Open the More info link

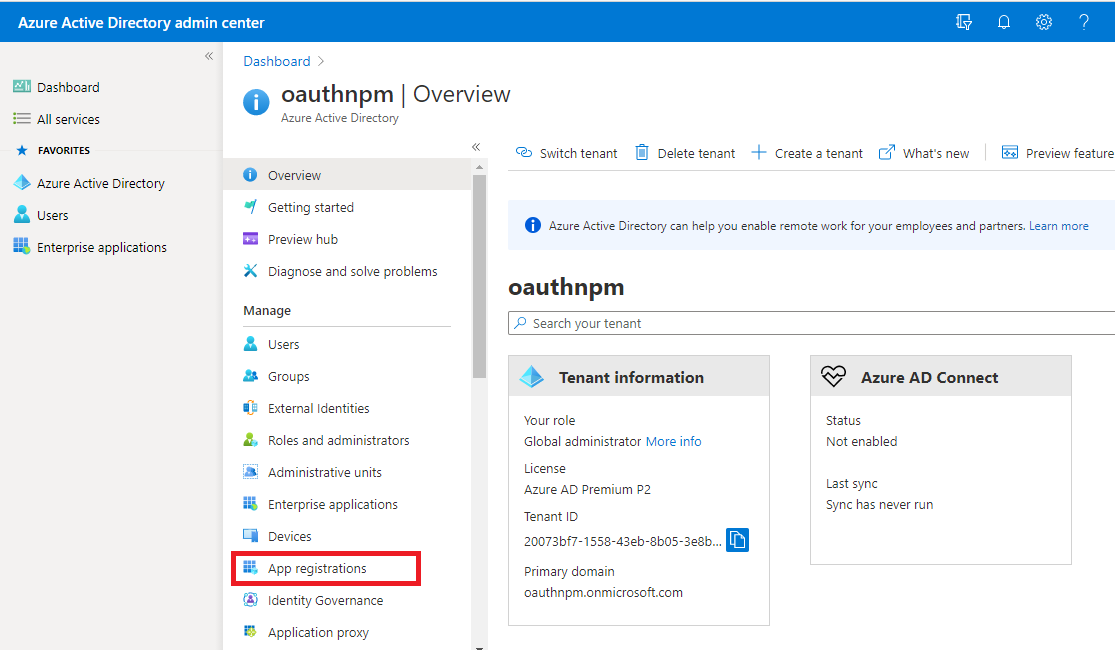(673, 441)
